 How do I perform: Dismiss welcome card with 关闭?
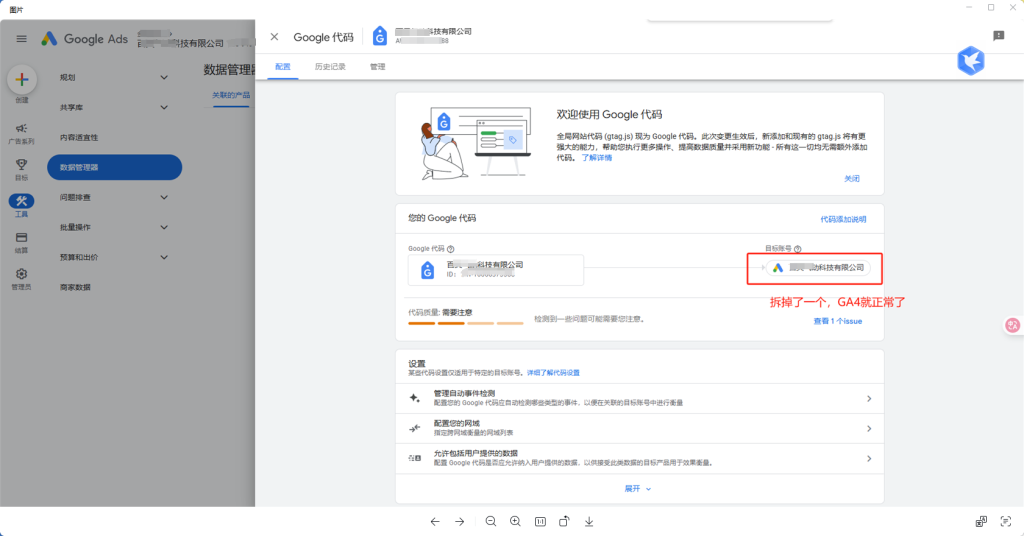(852, 178)
